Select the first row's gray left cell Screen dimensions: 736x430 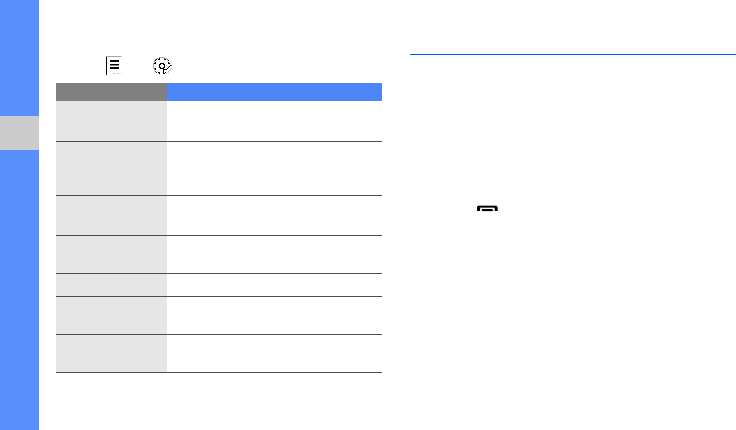111,121
